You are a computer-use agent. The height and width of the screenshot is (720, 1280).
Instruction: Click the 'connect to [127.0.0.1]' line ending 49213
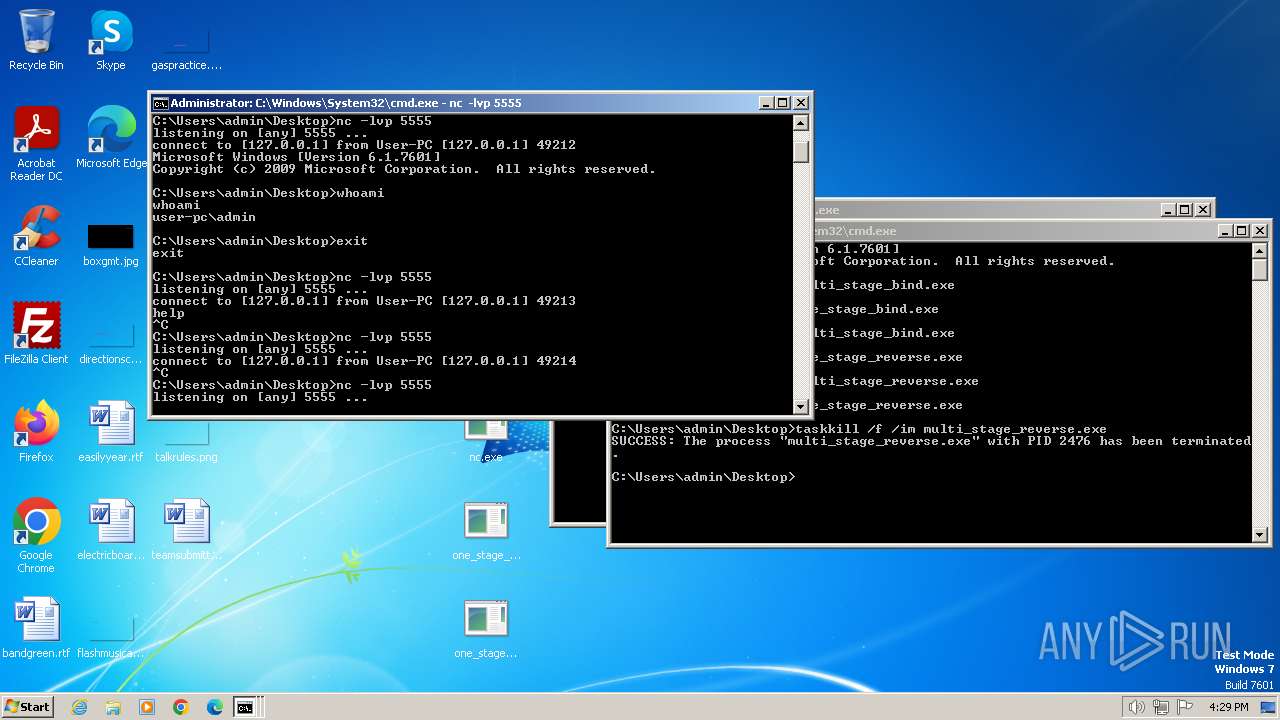[364, 301]
